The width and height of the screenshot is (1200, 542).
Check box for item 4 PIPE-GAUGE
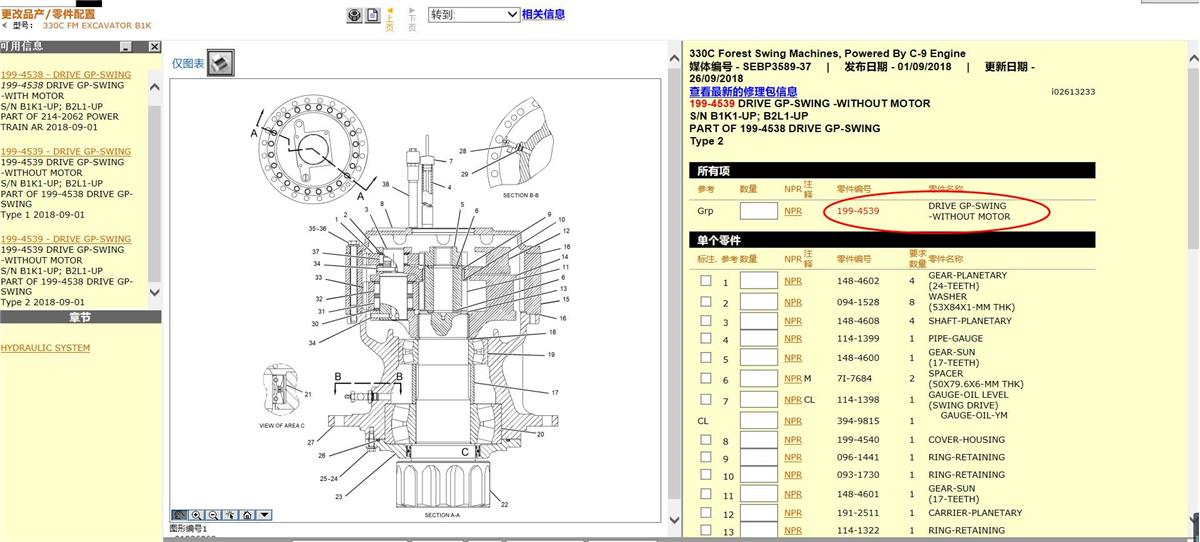pyautogui.click(x=706, y=339)
